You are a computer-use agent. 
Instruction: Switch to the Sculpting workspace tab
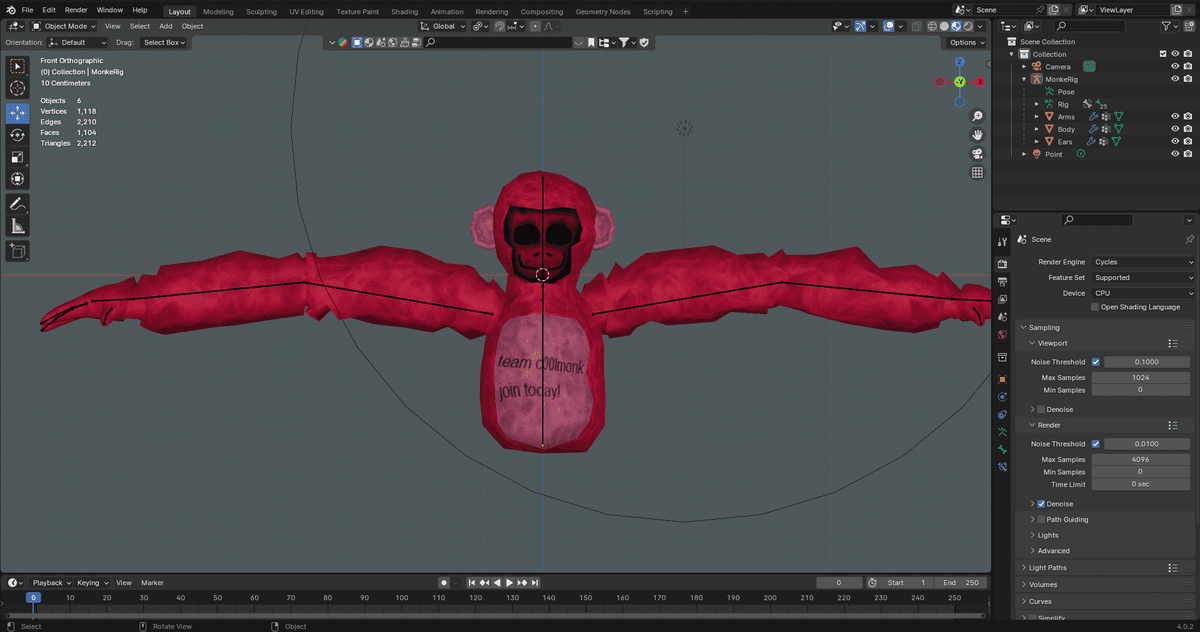coord(261,12)
